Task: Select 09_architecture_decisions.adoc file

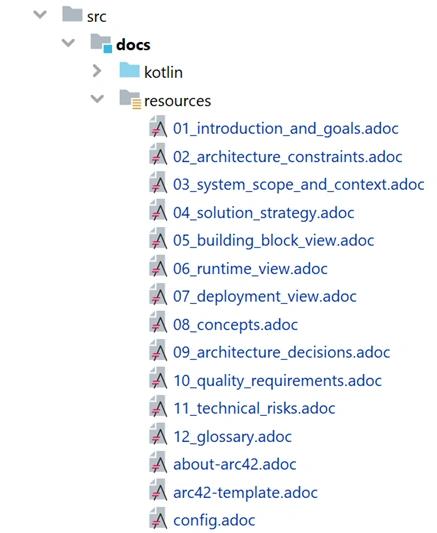Action: [x=281, y=353]
